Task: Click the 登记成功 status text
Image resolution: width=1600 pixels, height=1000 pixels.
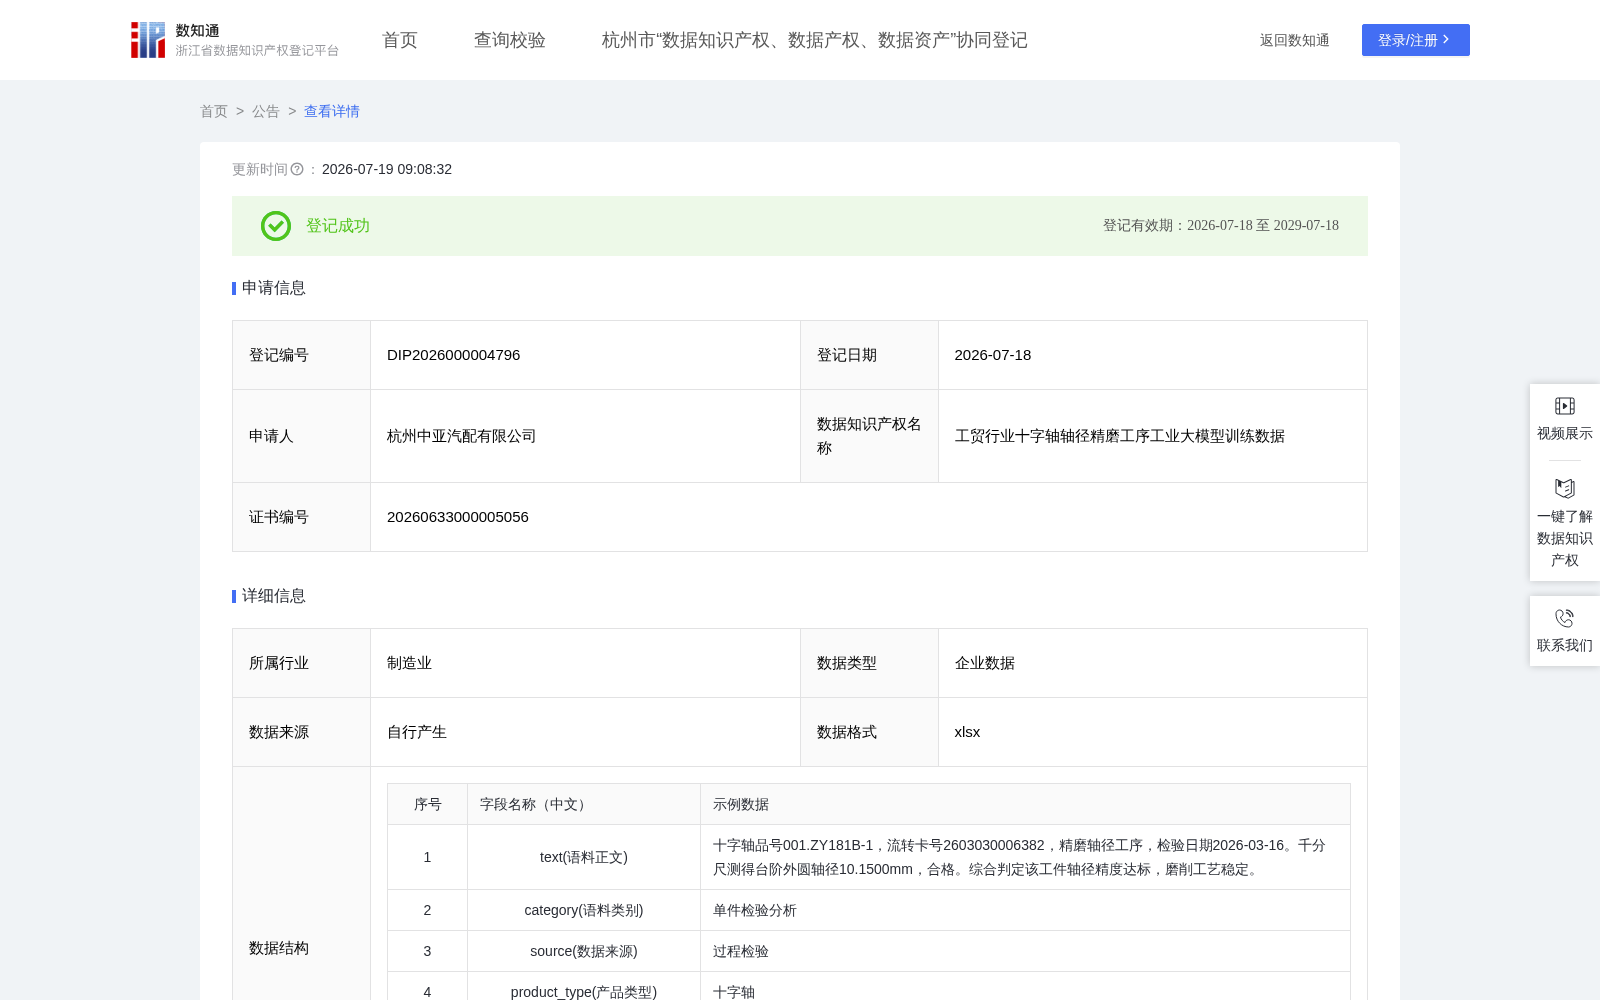Action: pyautogui.click(x=338, y=226)
